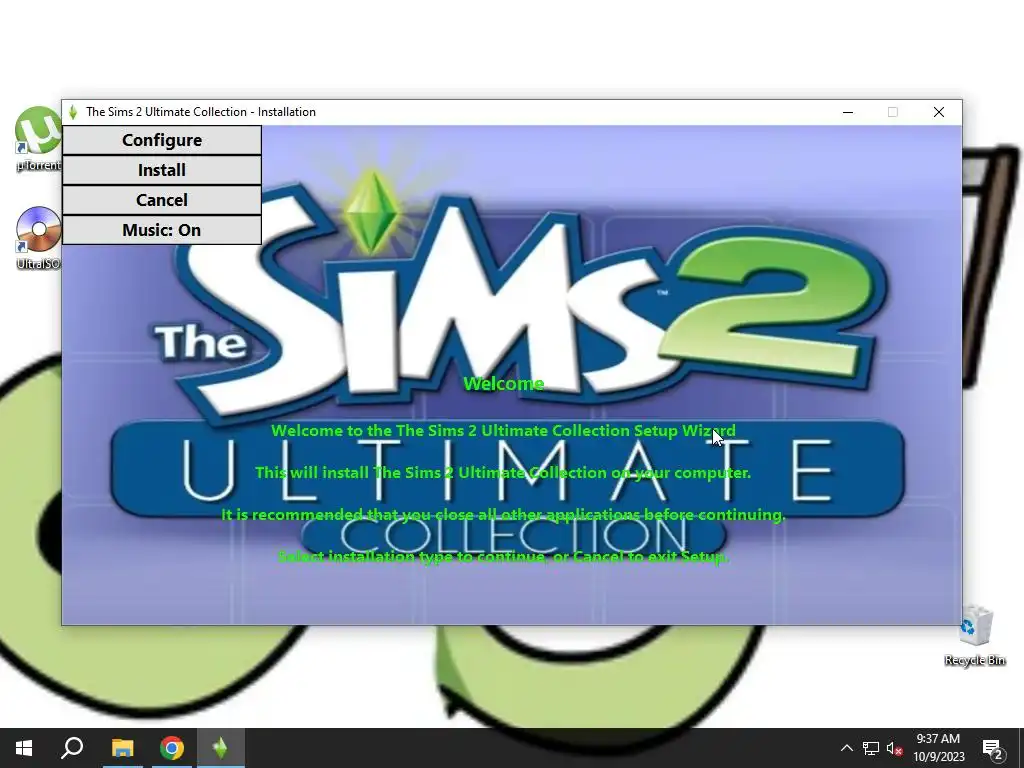Start setup with the Install button
The width and height of the screenshot is (1024, 768).
162,170
